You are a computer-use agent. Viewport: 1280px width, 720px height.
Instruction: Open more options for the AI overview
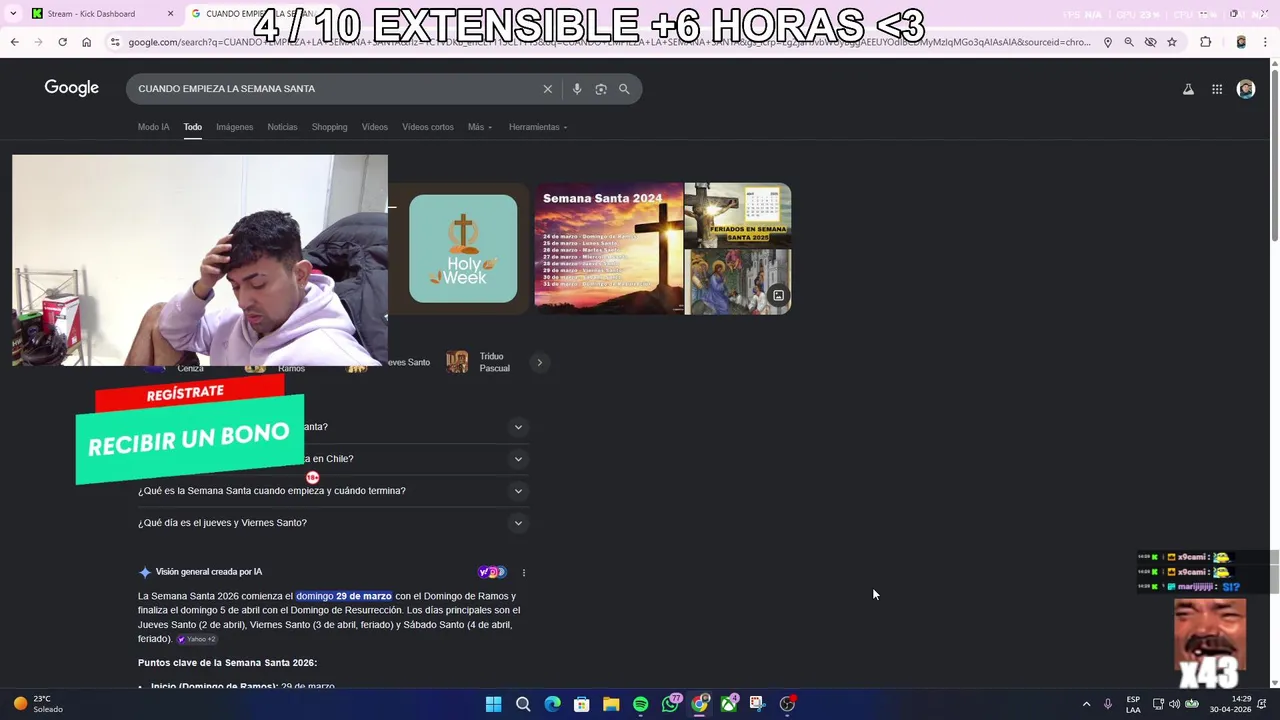pyautogui.click(x=523, y=573)
